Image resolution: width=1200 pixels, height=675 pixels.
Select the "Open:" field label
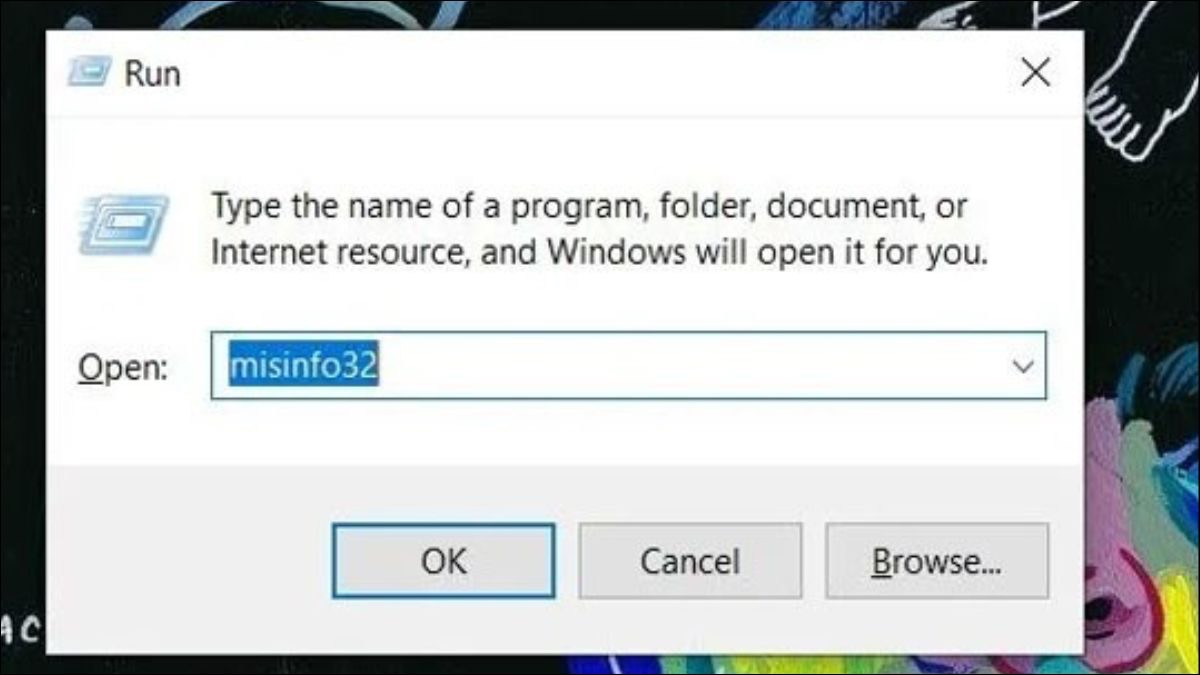click(x=123, y=368)
